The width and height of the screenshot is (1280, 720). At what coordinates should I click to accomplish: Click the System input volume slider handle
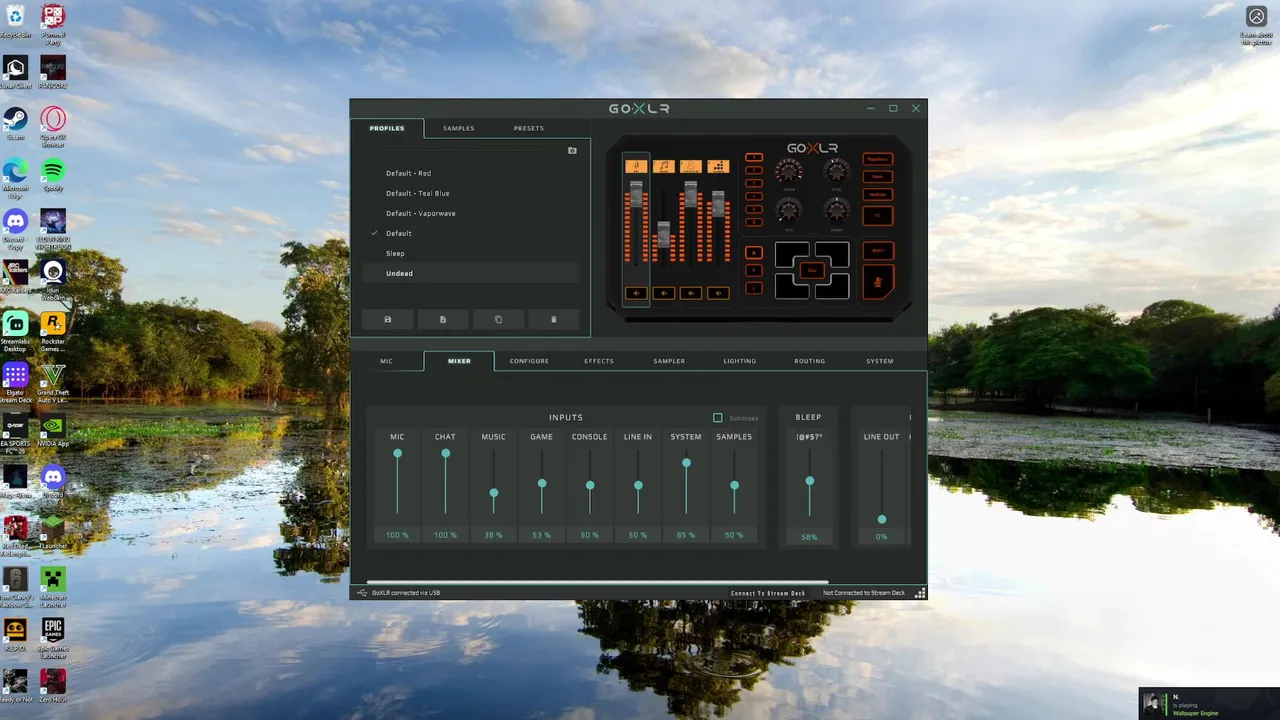click(x=686, y=463)
